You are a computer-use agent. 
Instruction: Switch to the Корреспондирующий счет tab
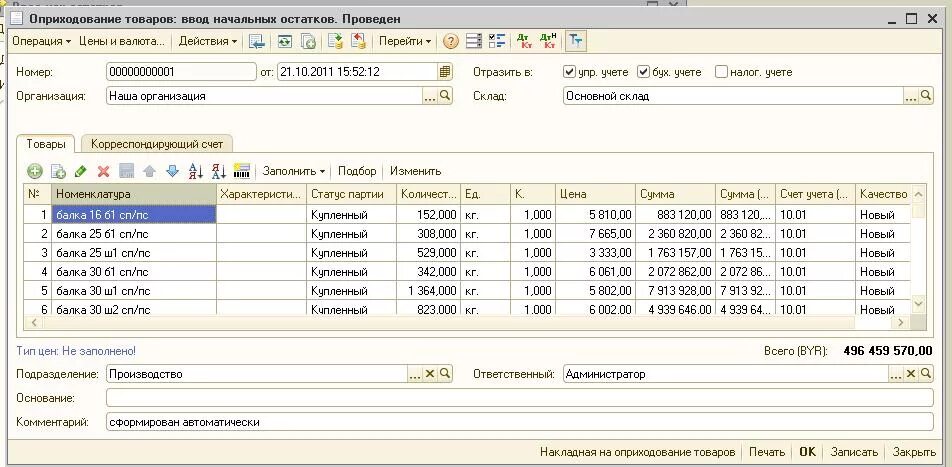coord(157,144)
